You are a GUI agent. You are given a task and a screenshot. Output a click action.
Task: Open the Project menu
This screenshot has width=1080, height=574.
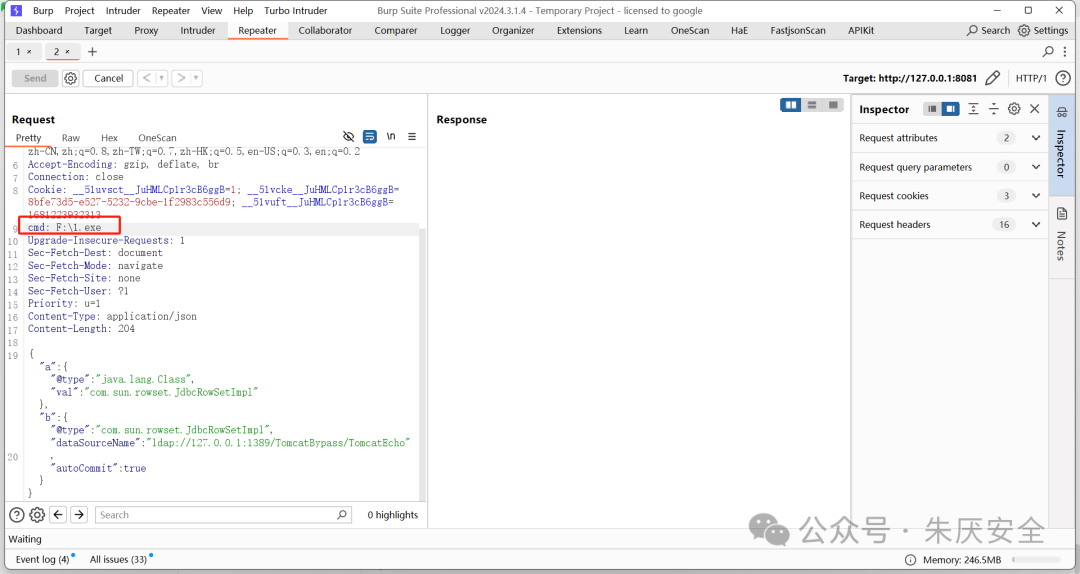pyautogui.click(x=79, y=10)
